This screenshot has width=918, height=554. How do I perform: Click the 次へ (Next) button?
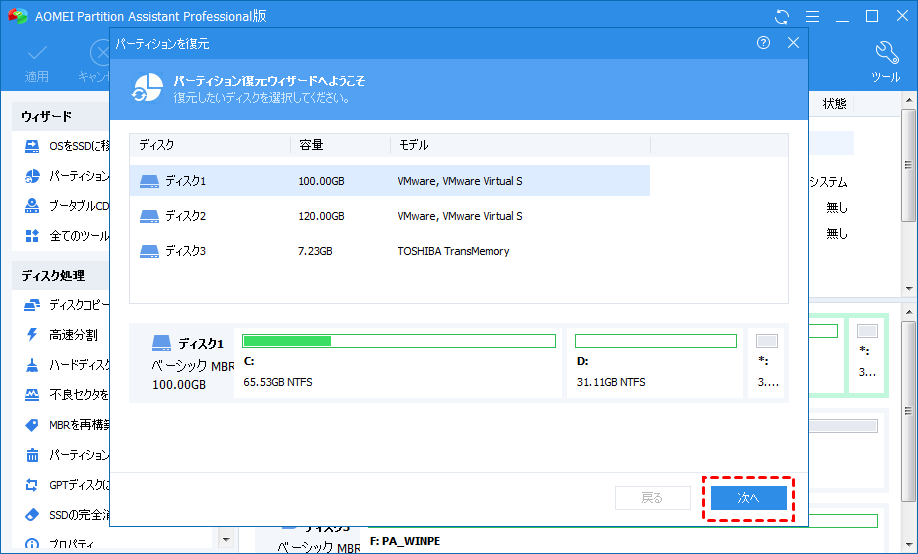(748, 498)
